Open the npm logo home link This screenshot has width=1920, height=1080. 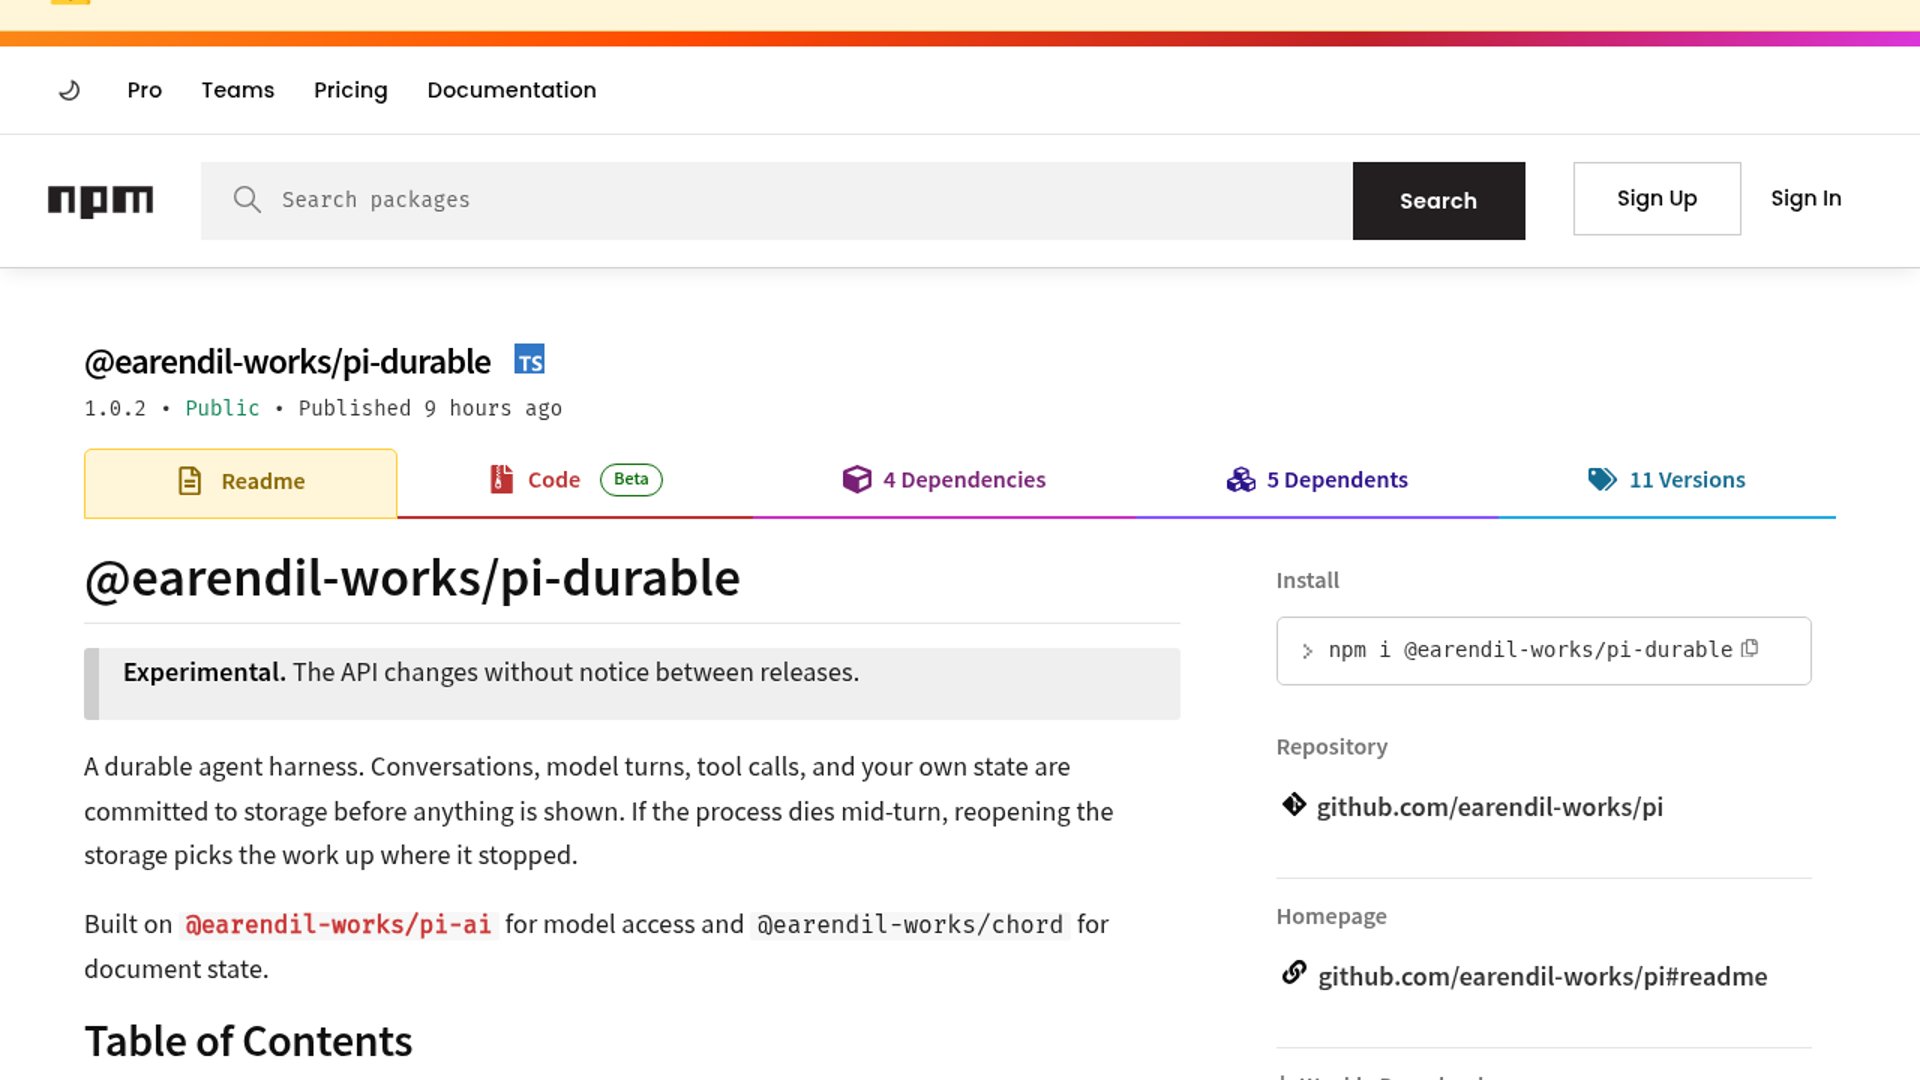point(100,201)
